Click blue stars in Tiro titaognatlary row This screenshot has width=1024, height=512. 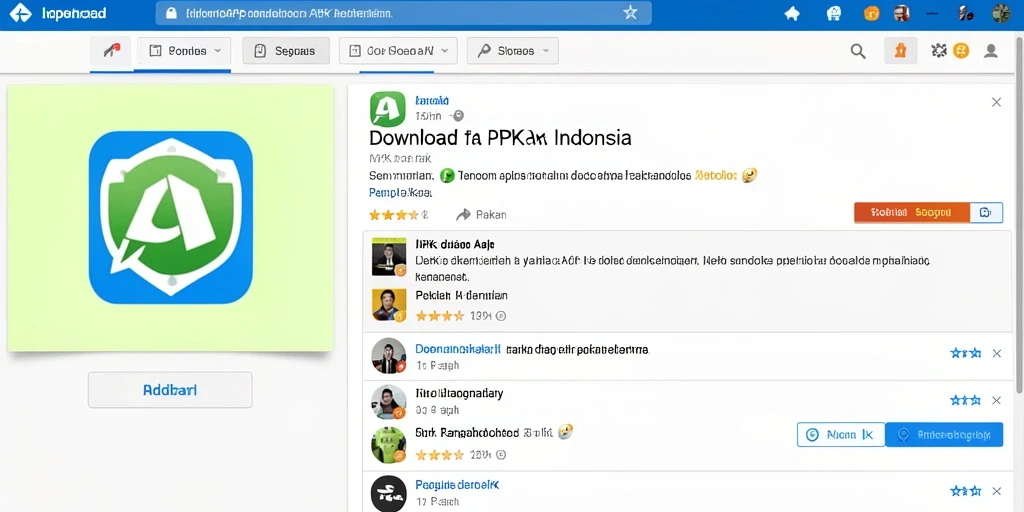[965, 400]
